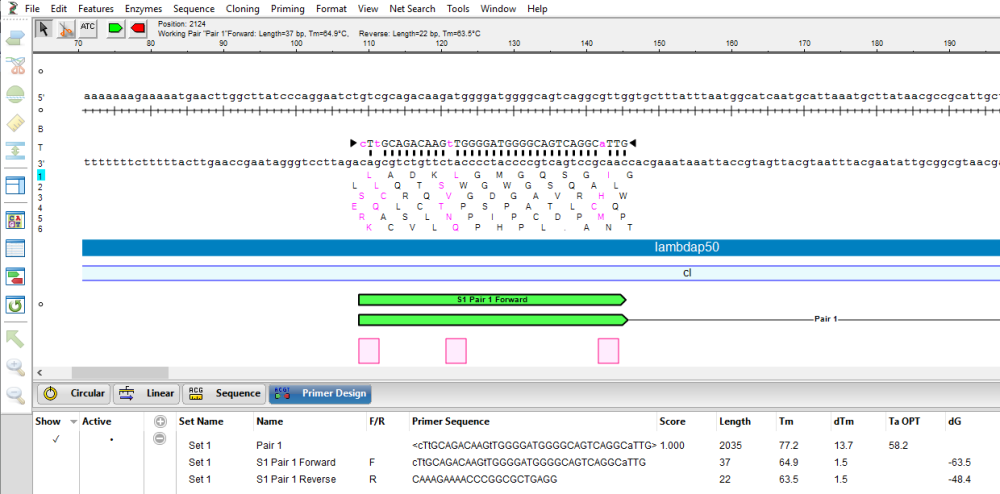Toggle reading frame 6 row label
Screen dimensions: 1000x494
pos(40,229)
